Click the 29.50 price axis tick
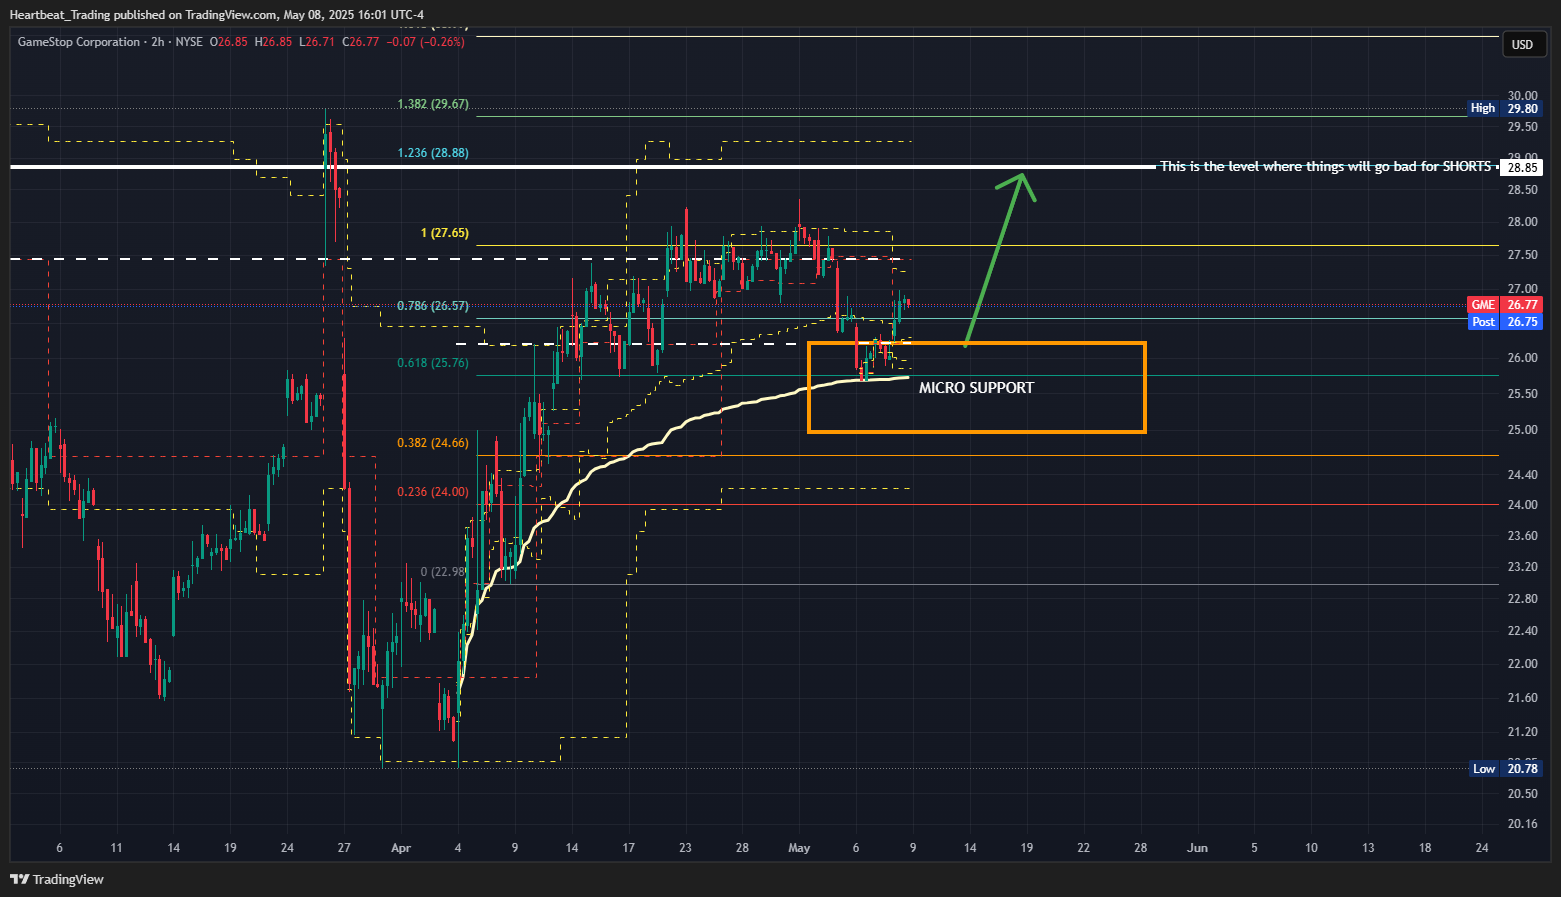 click(1523, 127)
